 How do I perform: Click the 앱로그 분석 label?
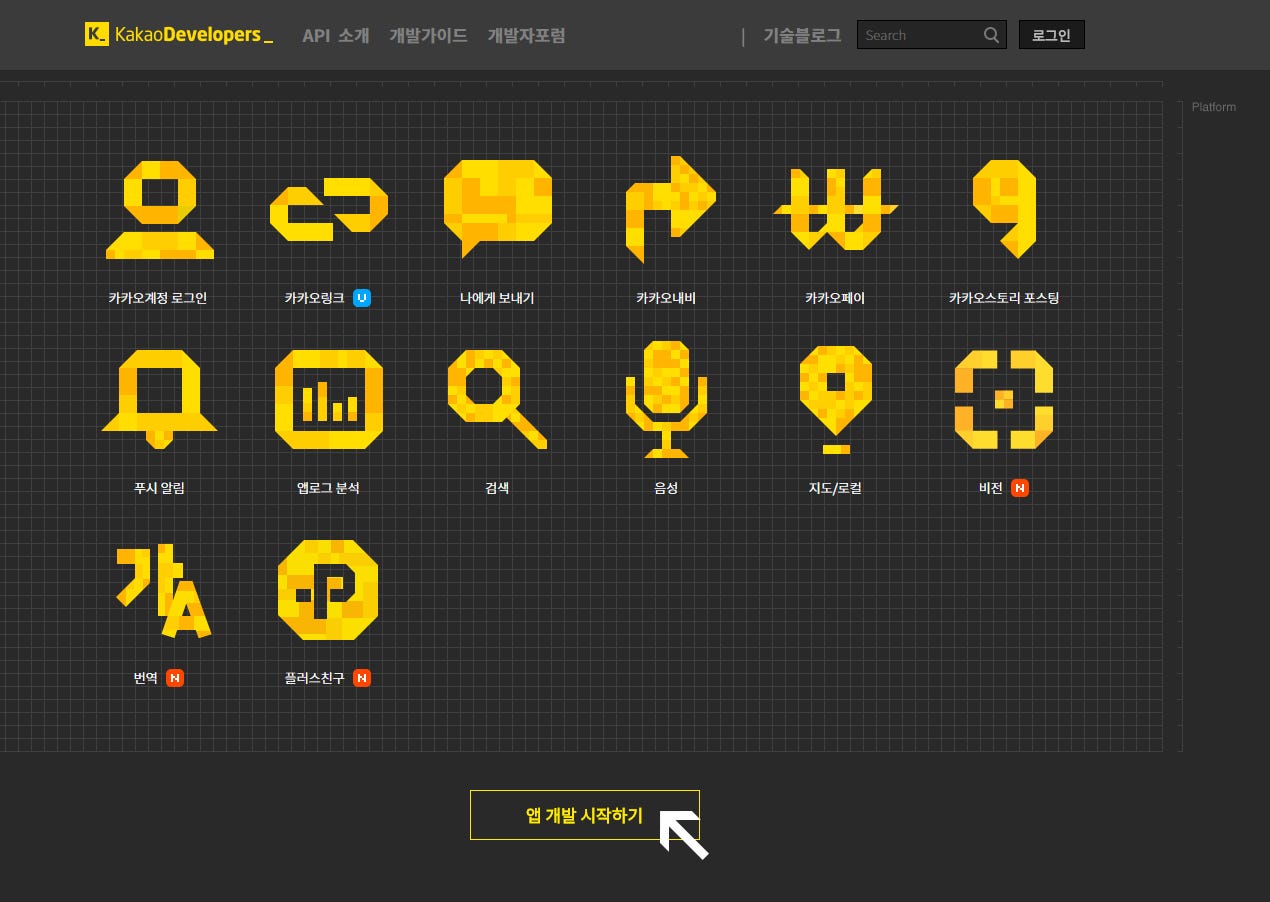pyautogui.click(x=328, y=488)
